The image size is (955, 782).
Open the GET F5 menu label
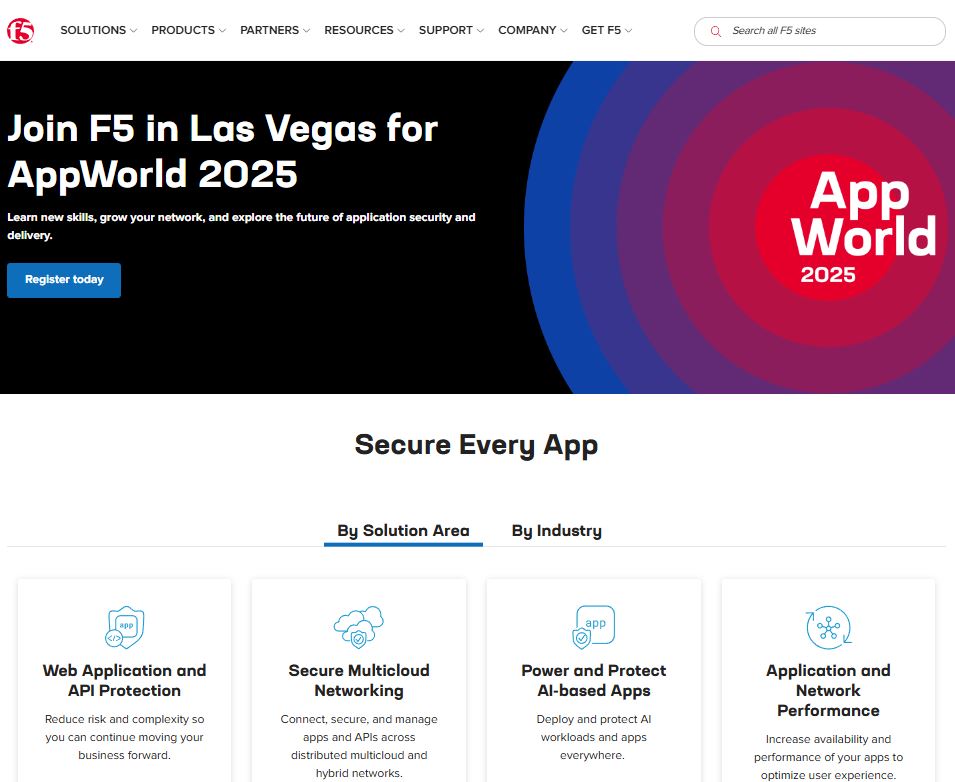(602, 30)
